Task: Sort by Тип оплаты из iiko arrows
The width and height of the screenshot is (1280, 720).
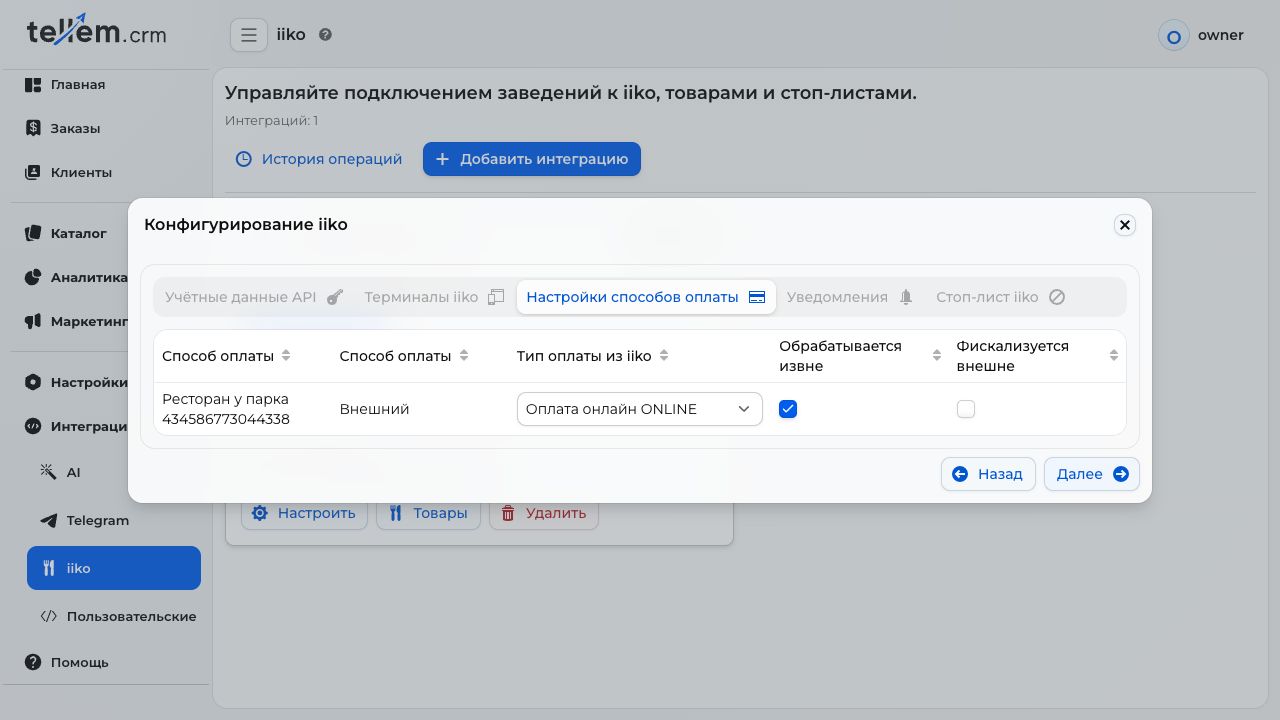Action: [664, 356]
